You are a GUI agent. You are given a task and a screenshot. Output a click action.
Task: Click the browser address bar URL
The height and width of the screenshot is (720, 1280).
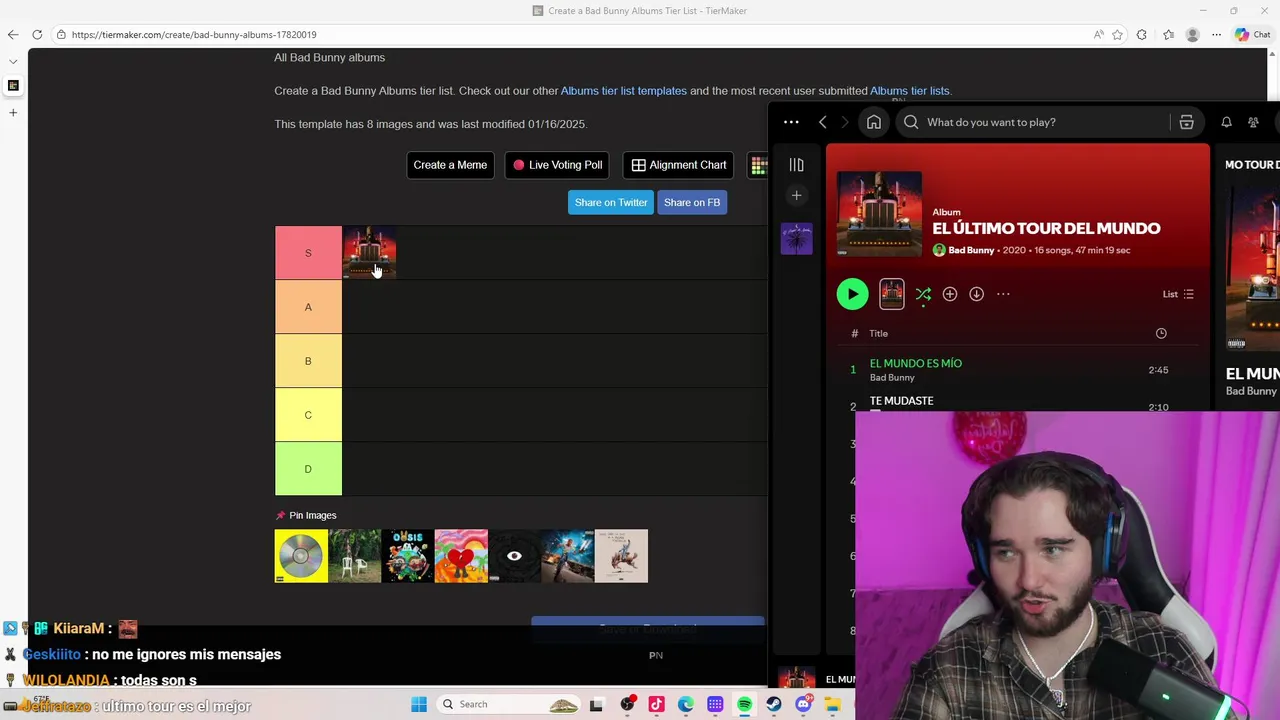click(194, 35)
